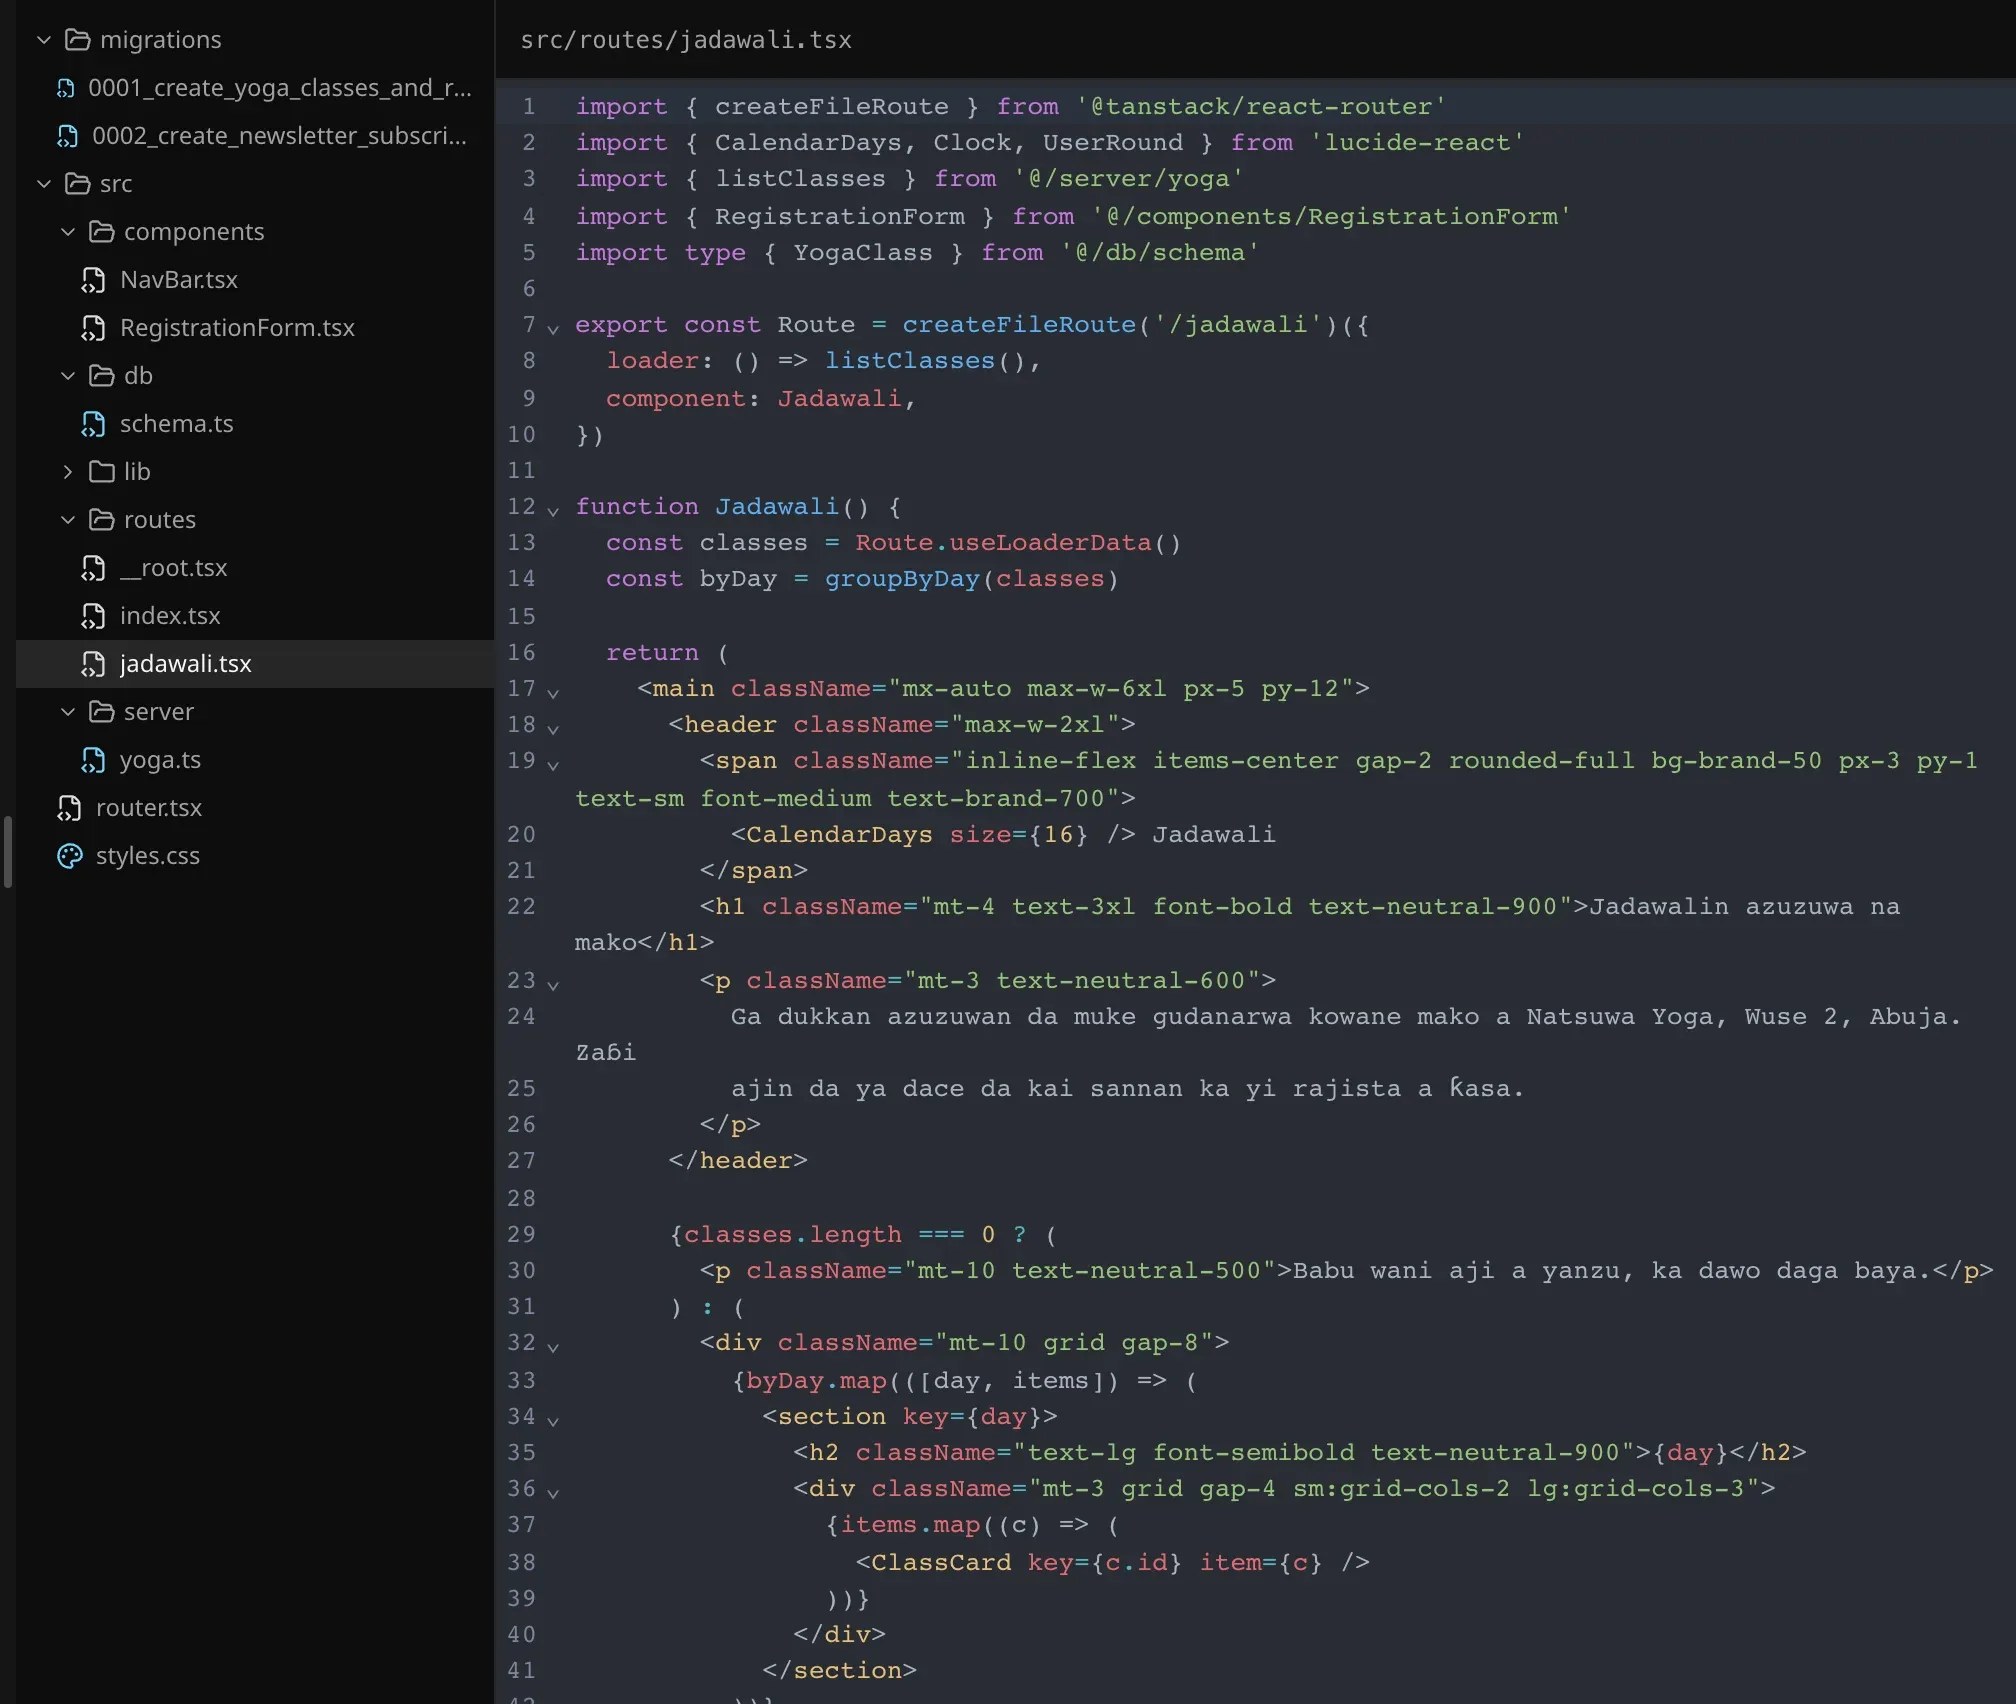Click the file icon for __root.tsx
2016x1704 pixels.
[93, 568]
